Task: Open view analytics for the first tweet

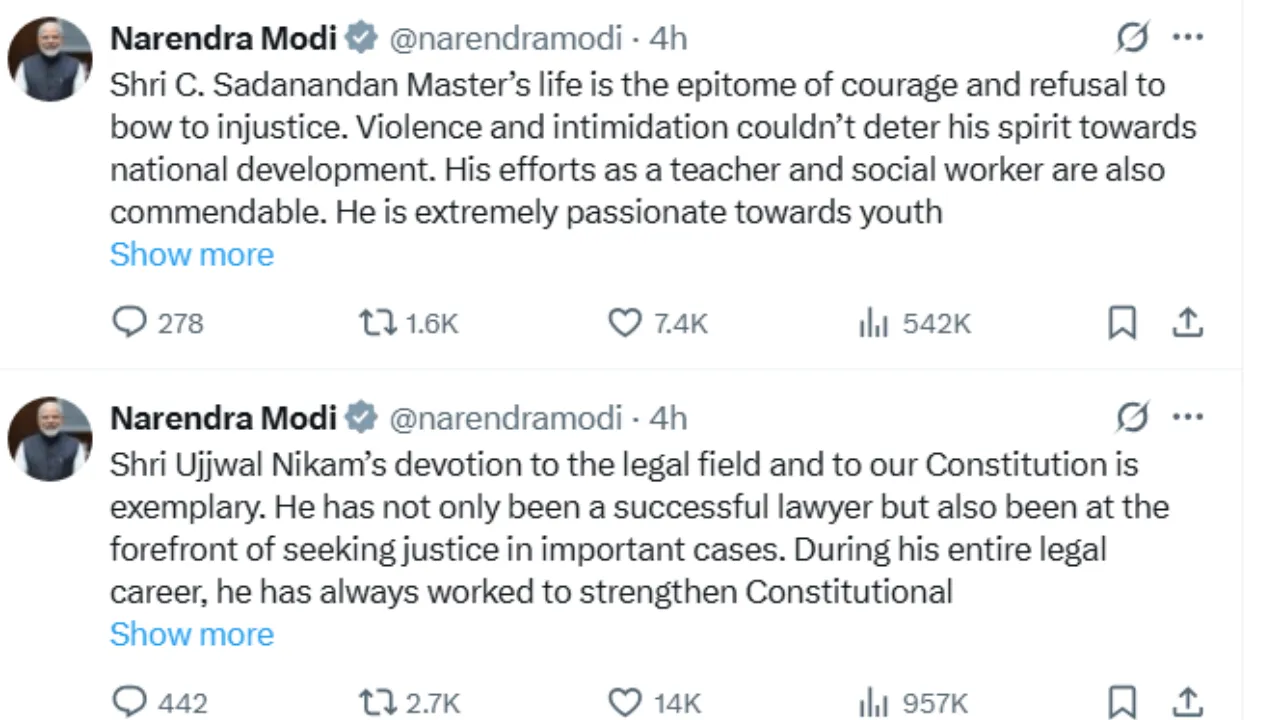Action: pos(874,322)
